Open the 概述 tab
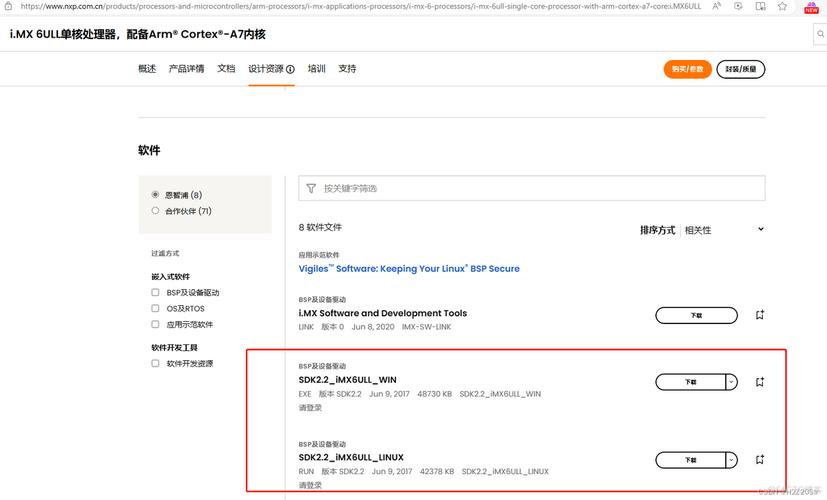The width and height of the screenshot is (827, 500). click(147, 69)
